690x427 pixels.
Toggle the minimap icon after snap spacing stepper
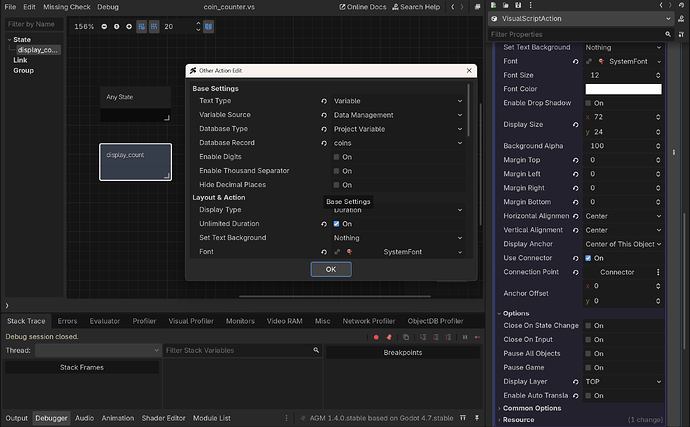[x=209, y=26]
